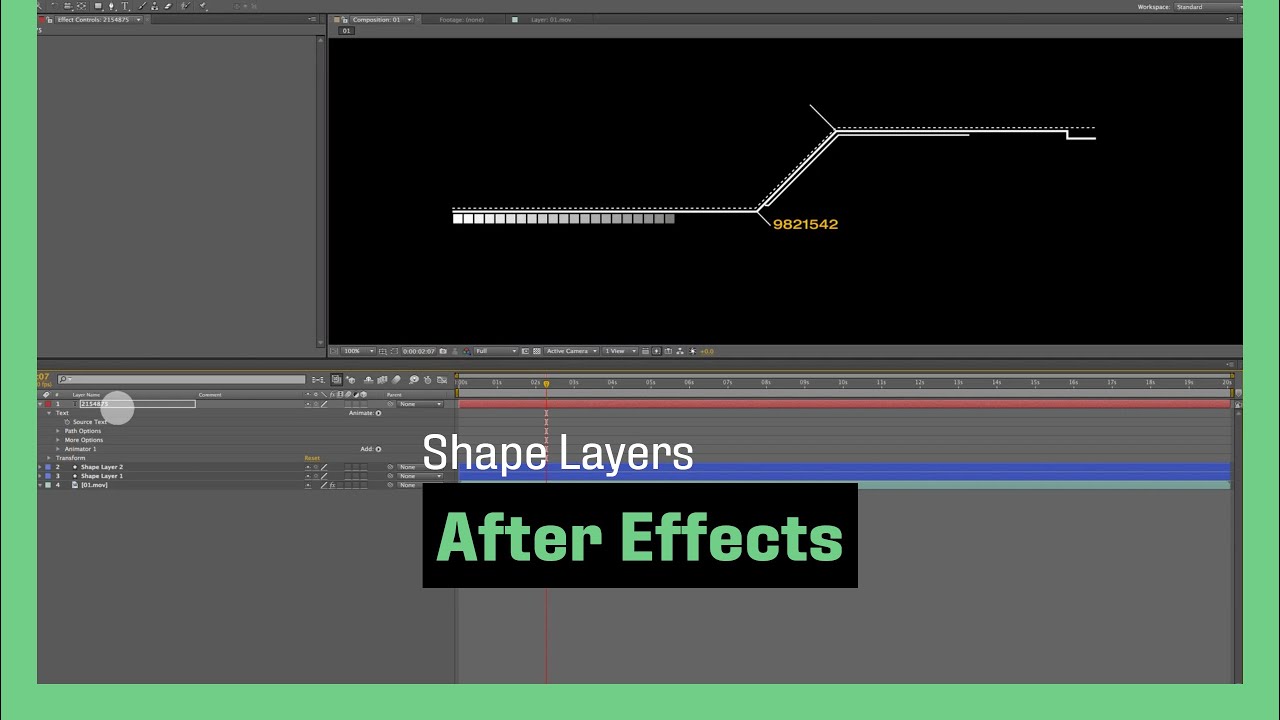Open the Active Camera dropdown
The width and height of the screenshot is (1280, 720).
571,351
